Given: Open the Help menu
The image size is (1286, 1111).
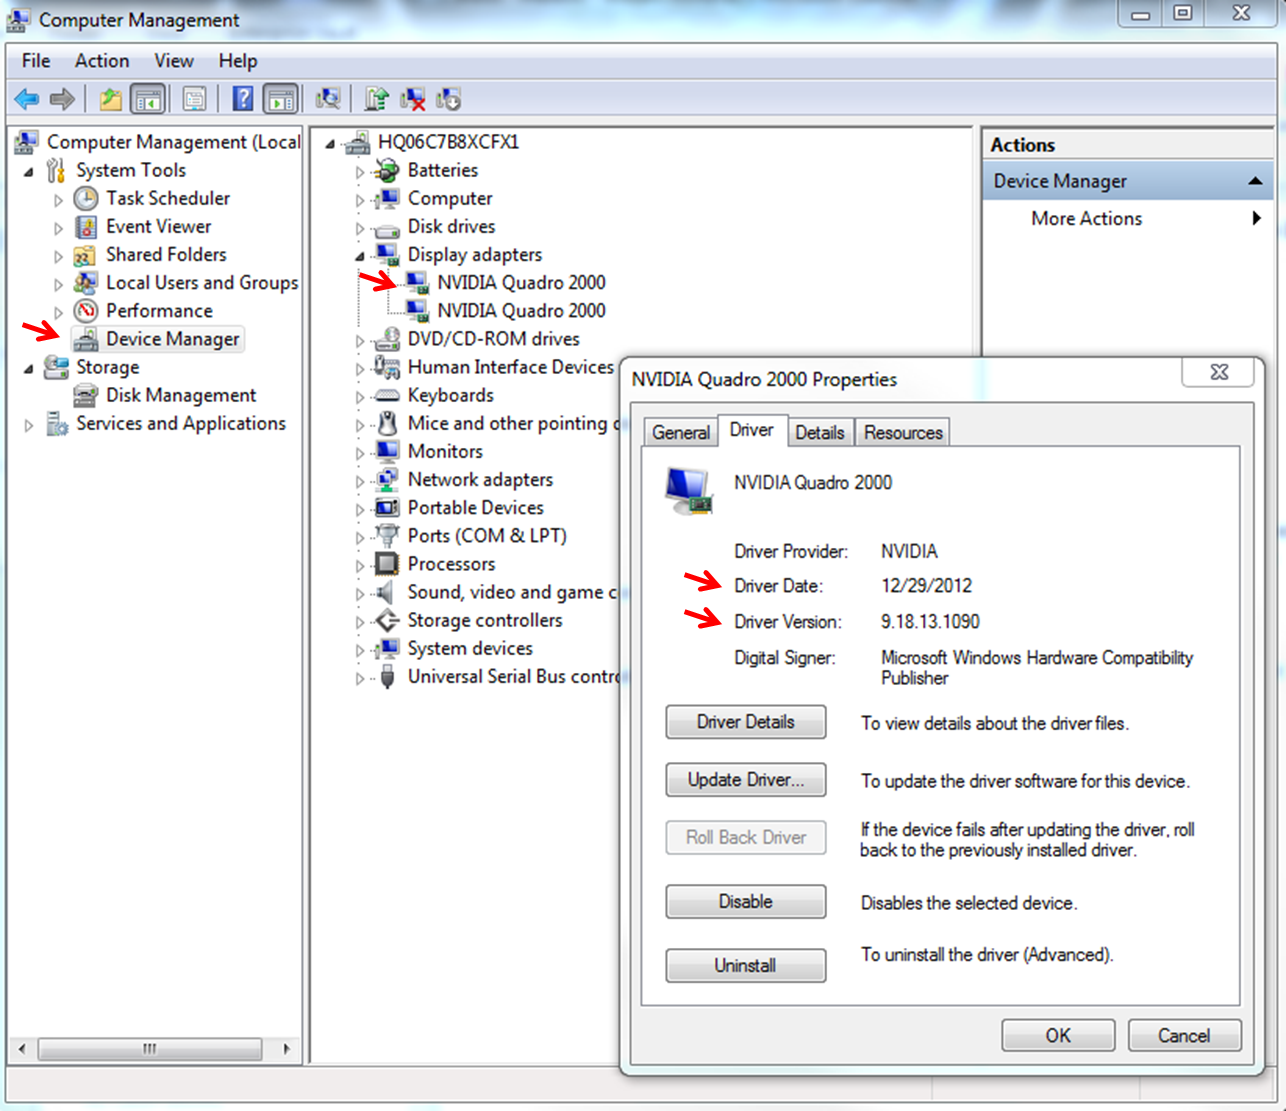Looking at the screenshot, I should click(x=238, y=61).
